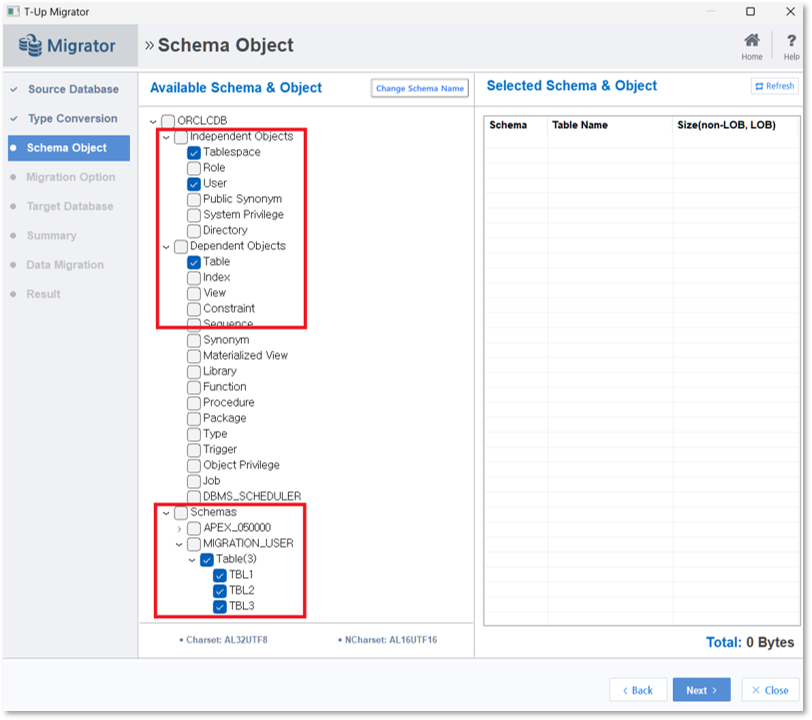
Task: Click the Source Database completed checkmark icon
Action: tap(14, 89)
